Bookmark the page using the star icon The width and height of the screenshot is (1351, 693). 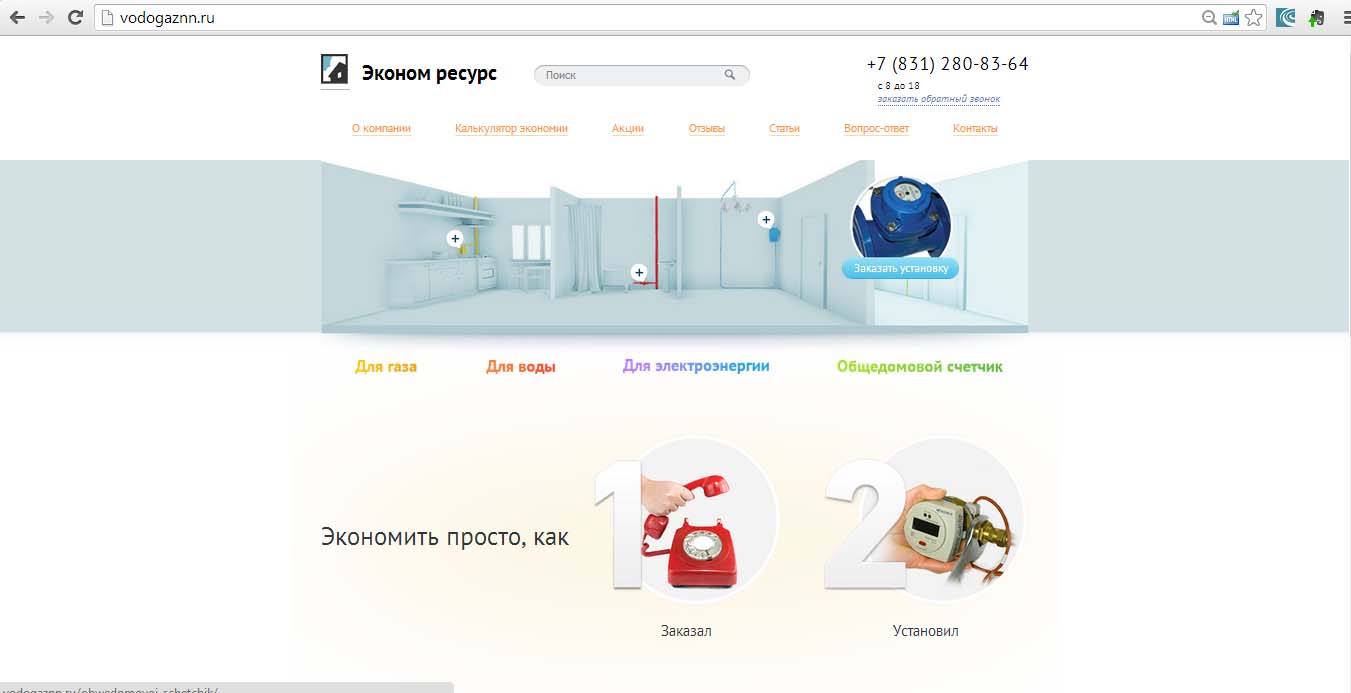pos(1254,17)
